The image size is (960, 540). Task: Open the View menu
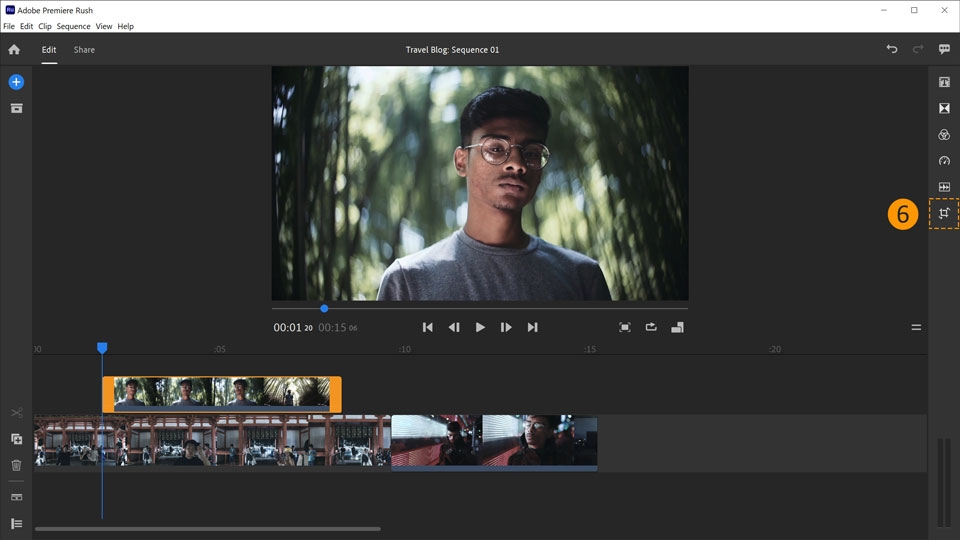coord(103,26)
